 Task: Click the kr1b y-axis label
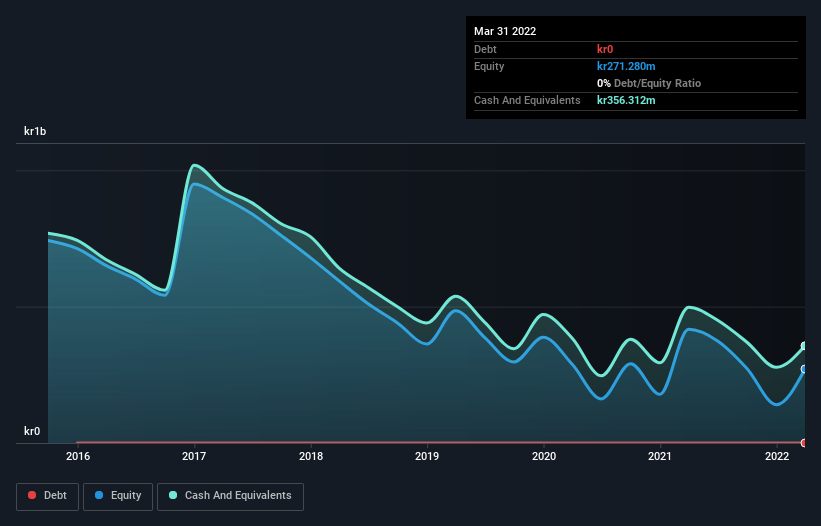tap(35, 131)
